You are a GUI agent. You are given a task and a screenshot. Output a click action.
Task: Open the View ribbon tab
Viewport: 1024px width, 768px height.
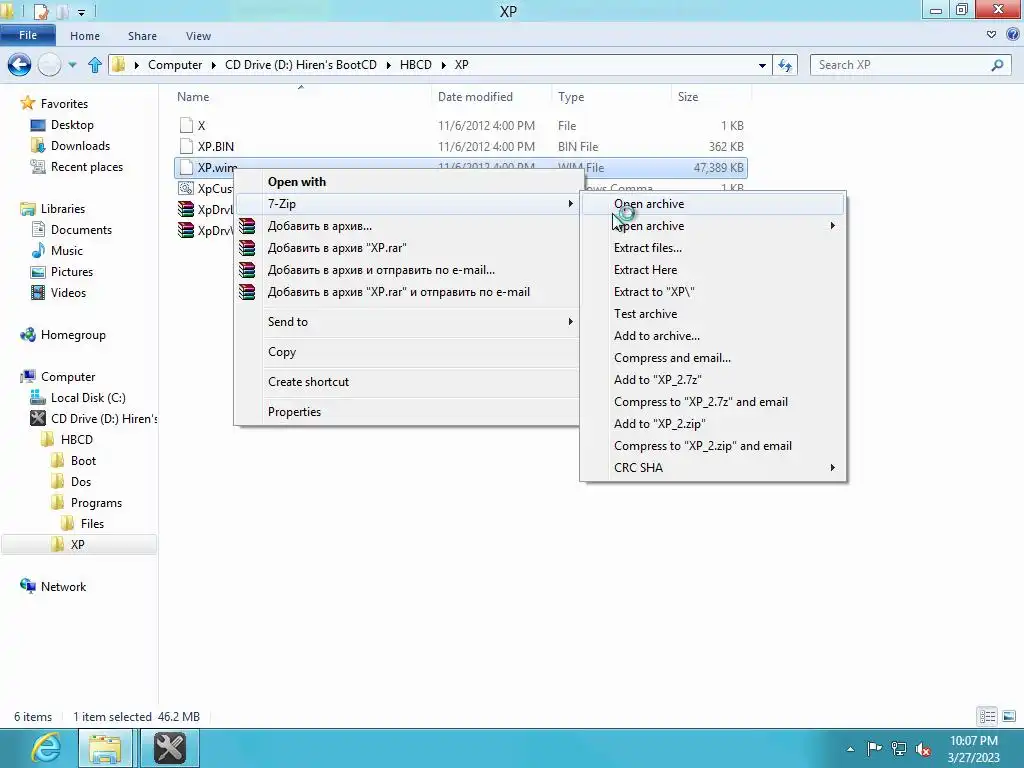pyautogui.click(x=198, y=36)
